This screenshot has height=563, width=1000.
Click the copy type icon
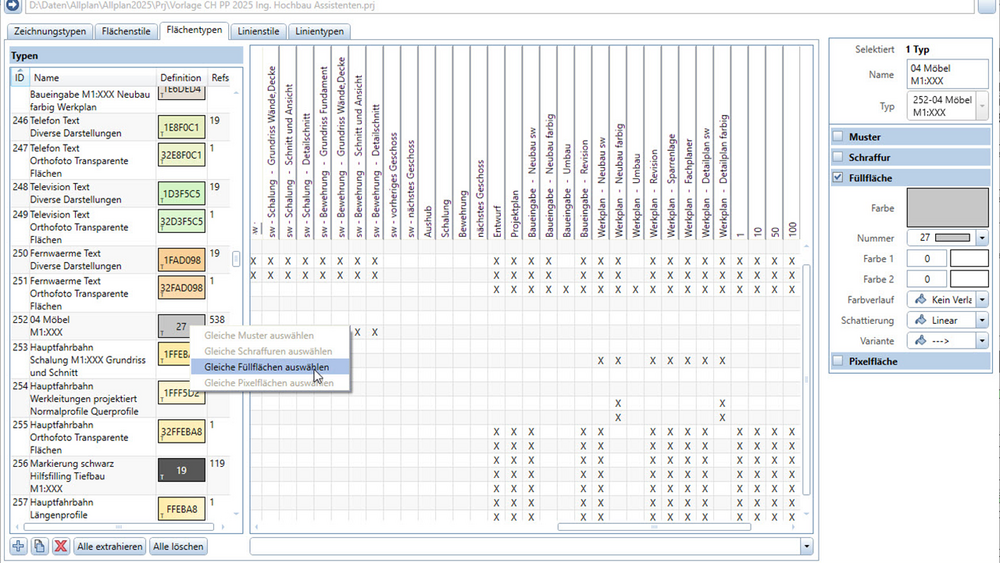(x=40, y=546)
